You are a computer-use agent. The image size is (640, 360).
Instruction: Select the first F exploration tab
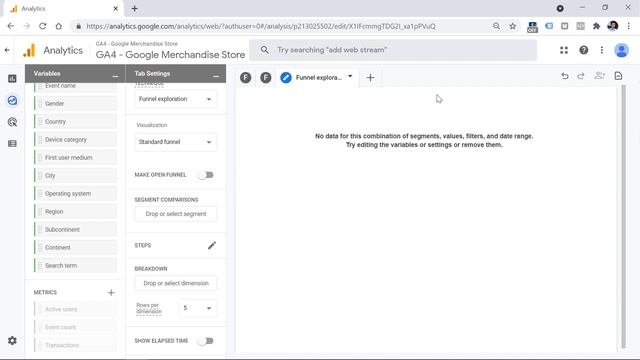[x=246, y=78]
